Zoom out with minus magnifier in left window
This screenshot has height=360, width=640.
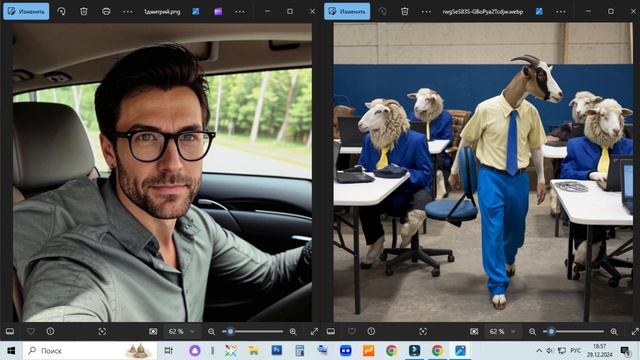[211, 332]
